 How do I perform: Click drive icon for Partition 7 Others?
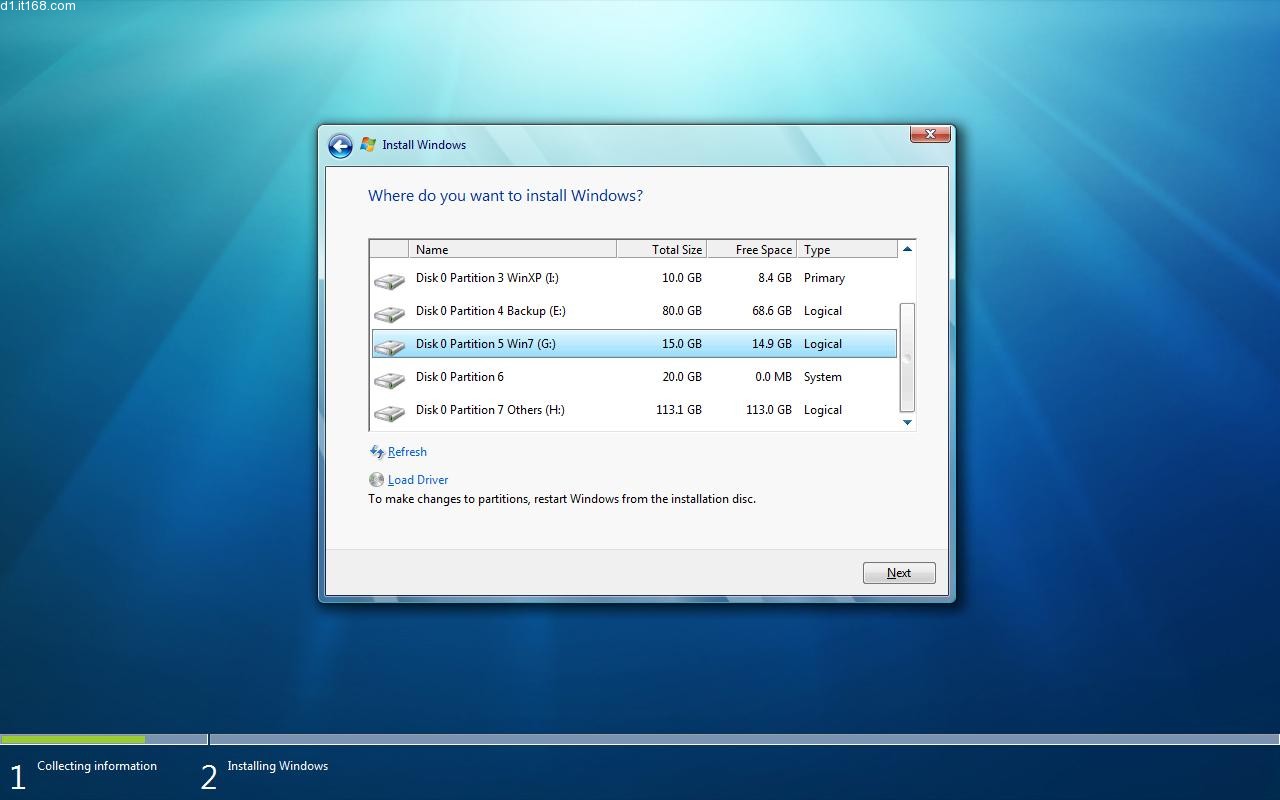(389, 413)
